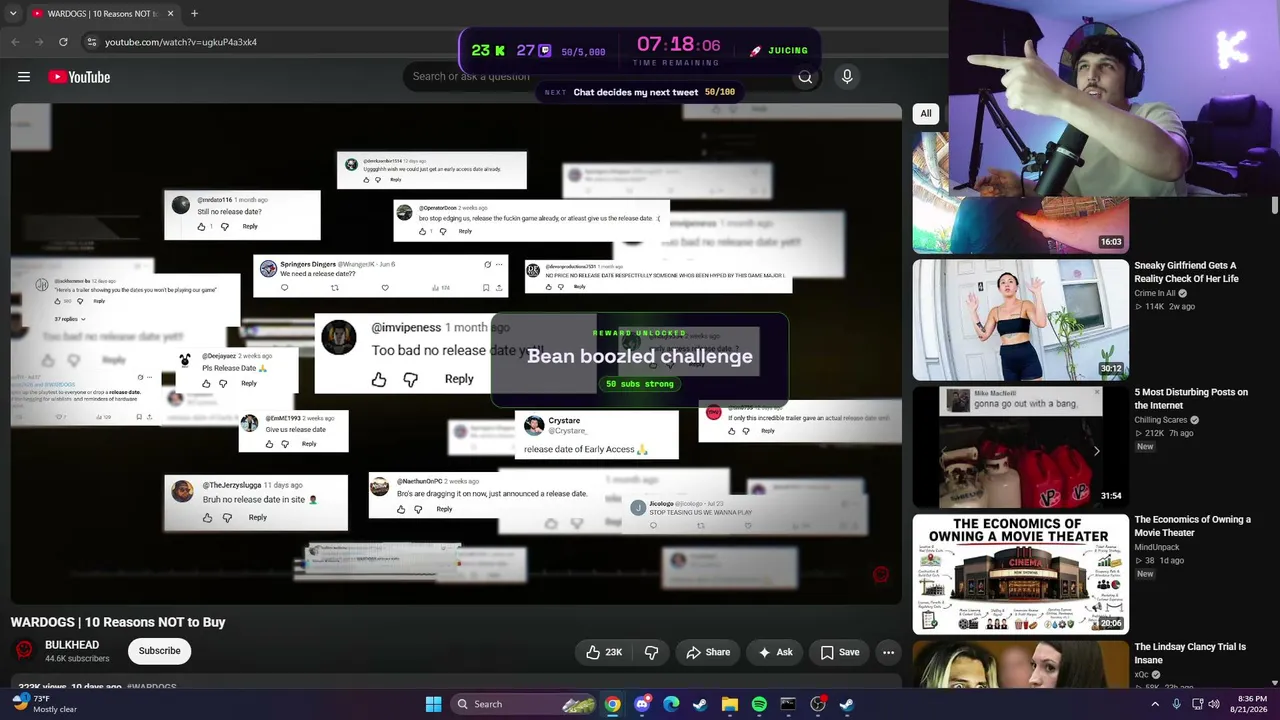Open File Explorer from the taskbar
The width and height of the screenshot is (1280, 720).
point(730,704)
